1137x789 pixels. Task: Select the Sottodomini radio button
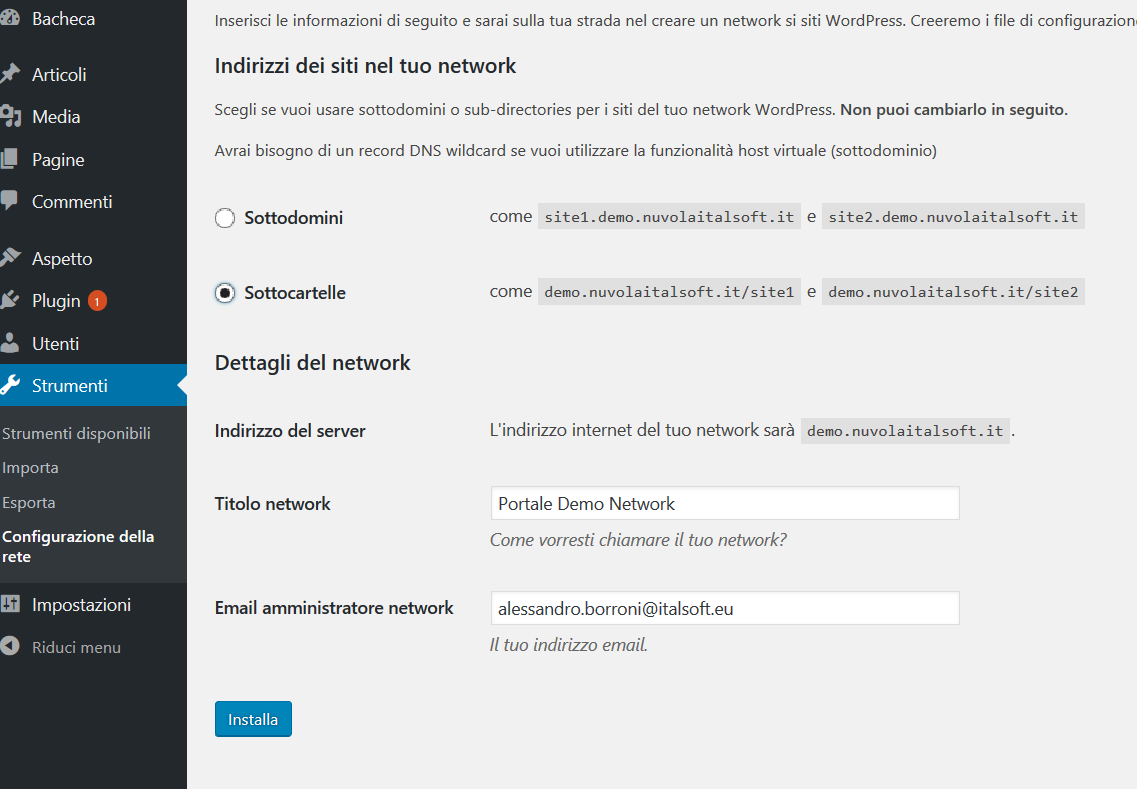coord(225,218)
